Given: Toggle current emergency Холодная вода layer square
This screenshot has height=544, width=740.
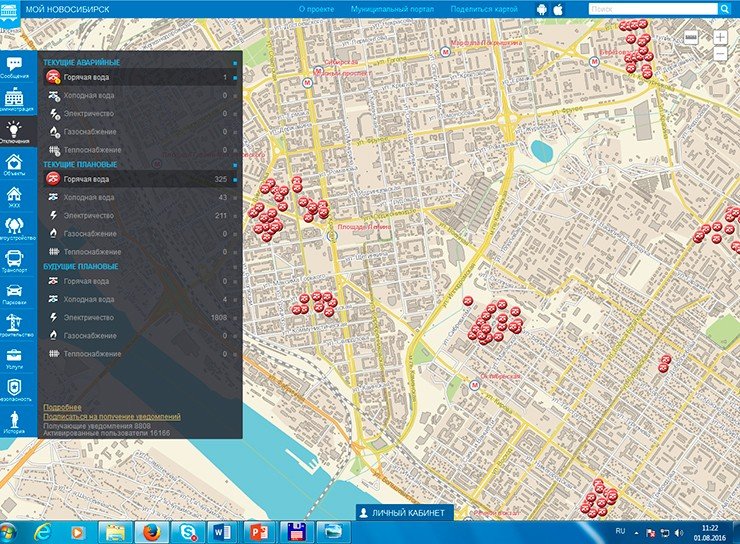Looking at the screenshot, I should pos(235,96).
